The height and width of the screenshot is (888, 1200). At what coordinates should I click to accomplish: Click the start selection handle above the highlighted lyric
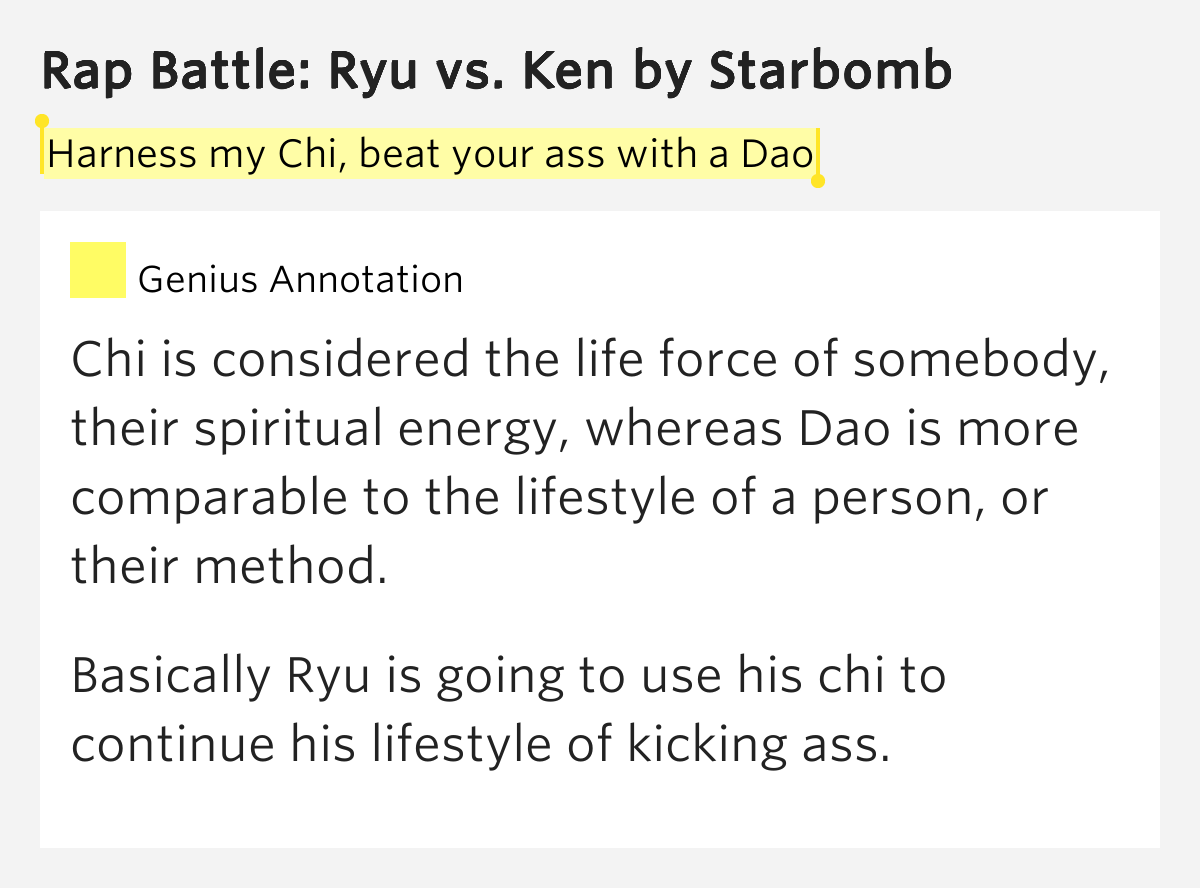(42, 122)
